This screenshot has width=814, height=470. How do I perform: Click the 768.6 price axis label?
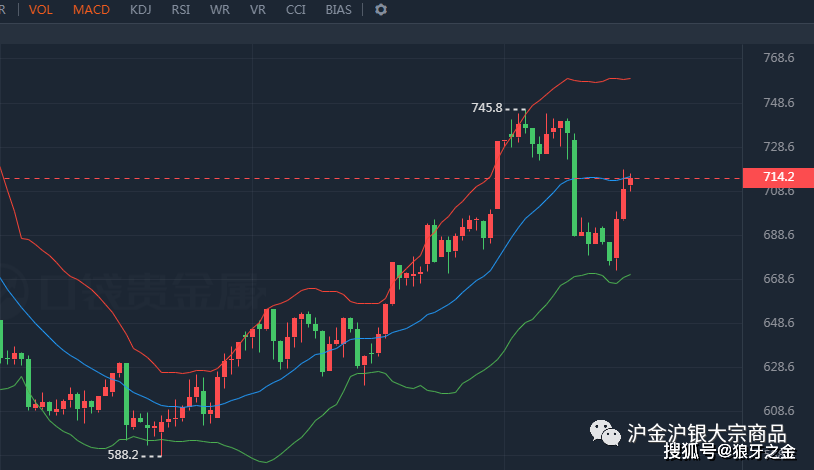pos(779,58)
